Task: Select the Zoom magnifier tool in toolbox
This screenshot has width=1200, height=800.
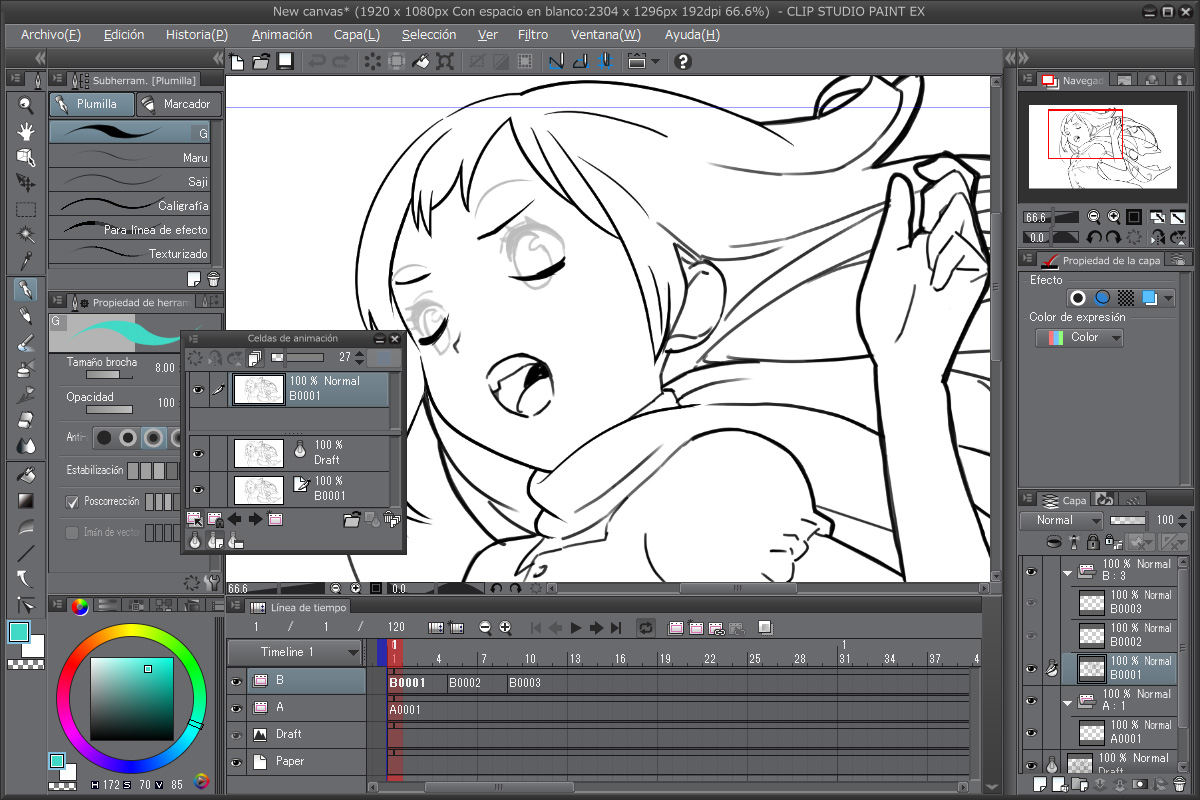Action: click(26, 104)
